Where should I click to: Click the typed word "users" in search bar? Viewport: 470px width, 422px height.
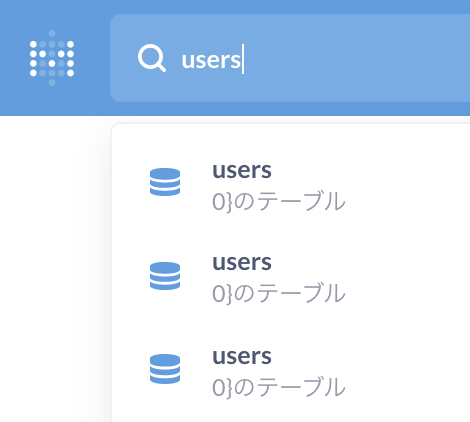click(x=211, y=60)
